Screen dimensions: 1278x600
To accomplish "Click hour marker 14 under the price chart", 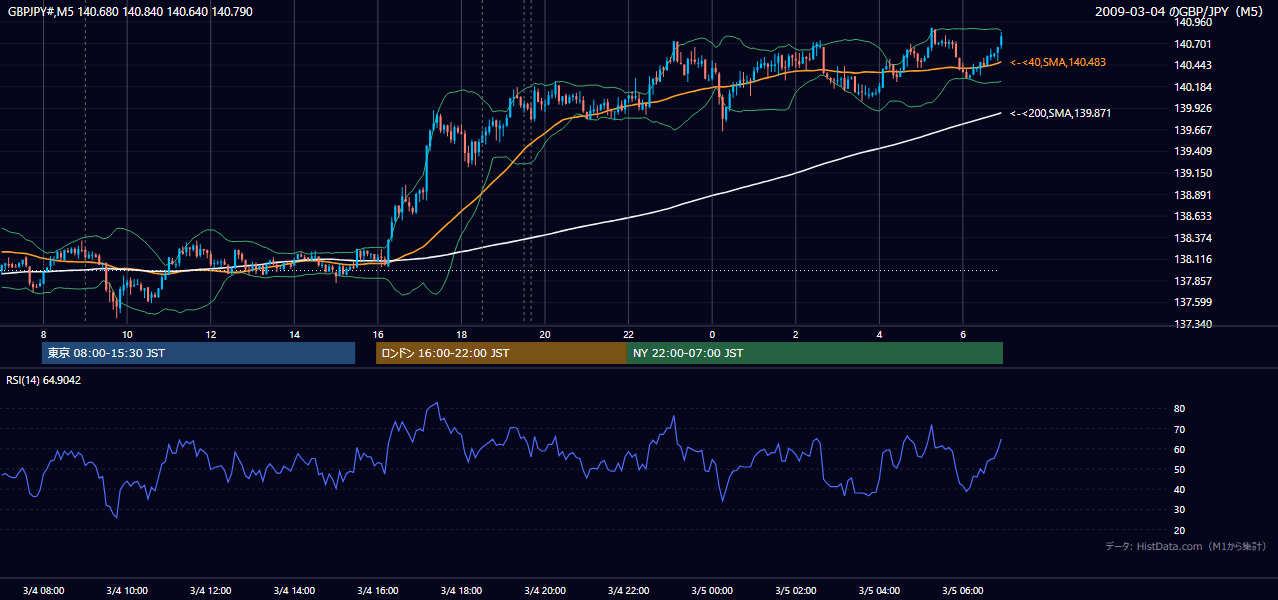I will click(x=294, y=334).
